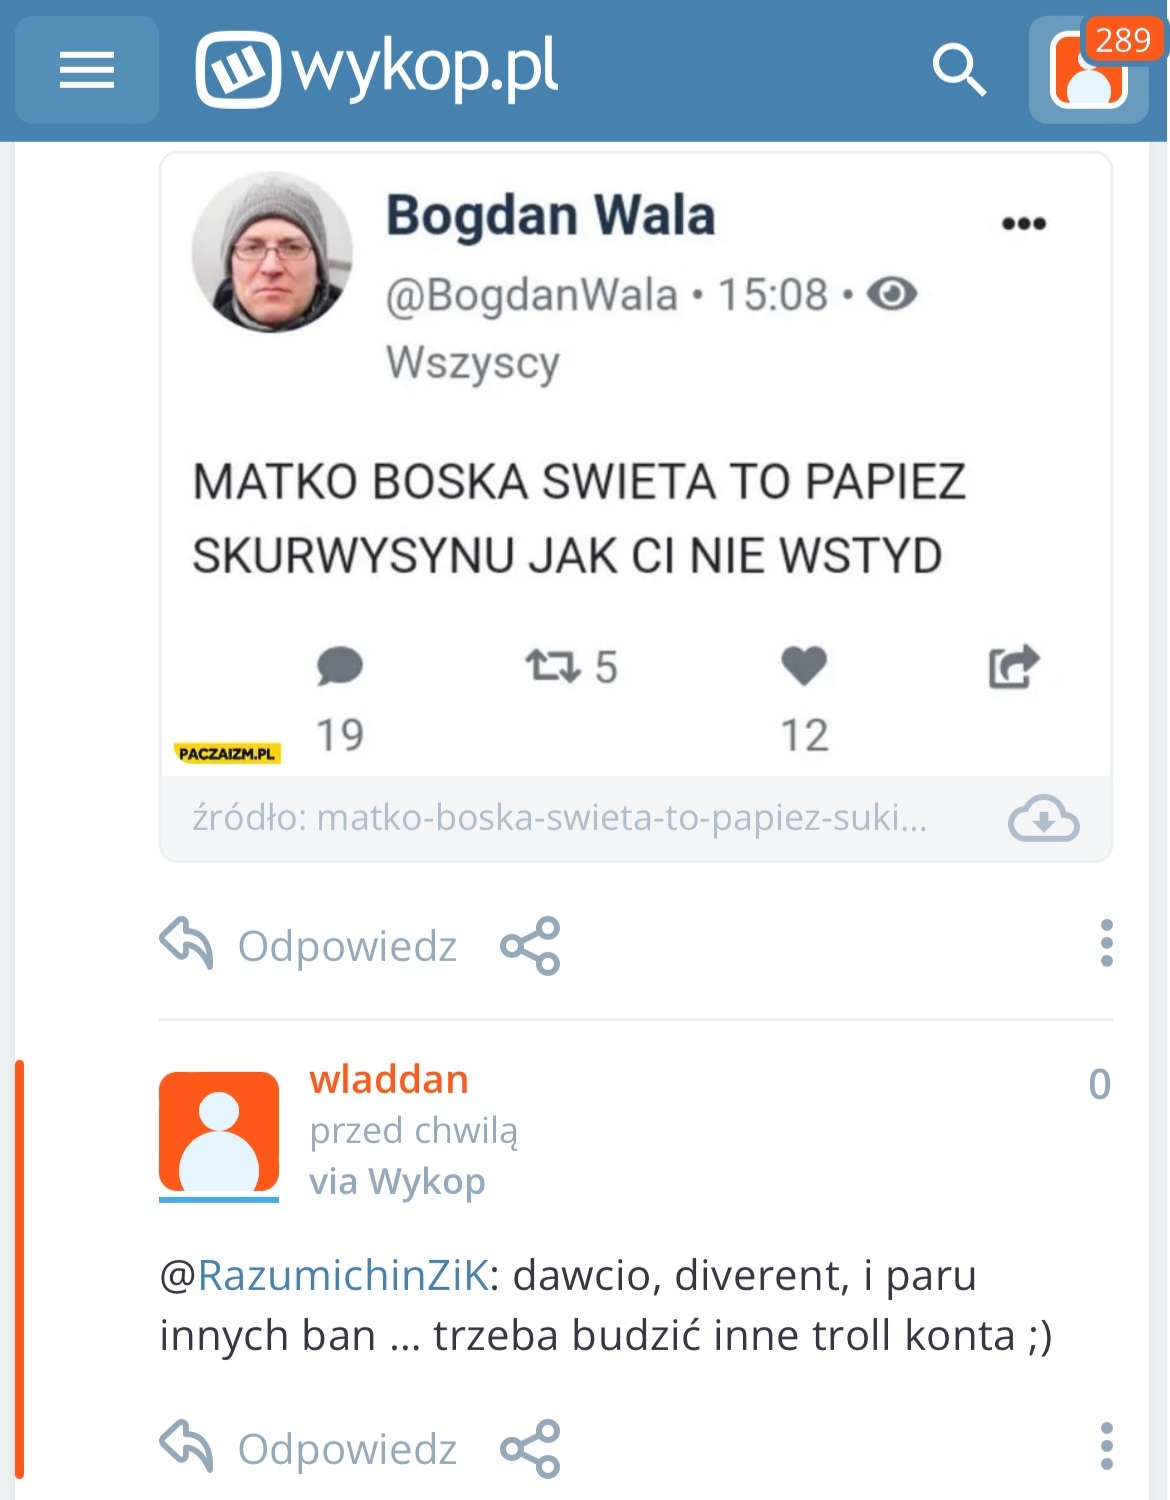The height and width of the screenshot is (1500, 1170).
Task: Open wladdan's user profile name
Action: tap(389, 1080)
